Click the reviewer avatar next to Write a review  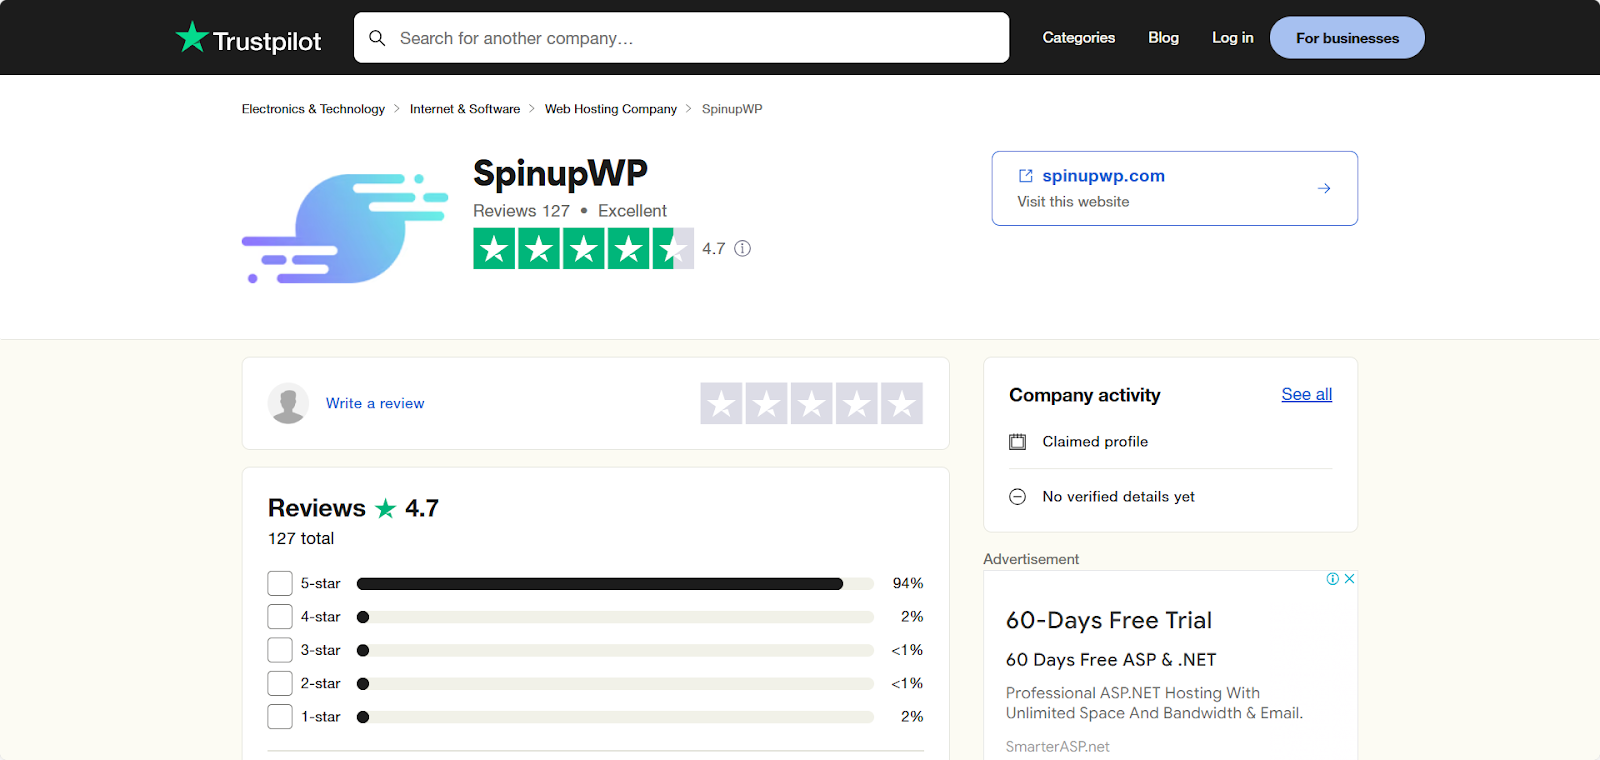click(x=288, y=403)
